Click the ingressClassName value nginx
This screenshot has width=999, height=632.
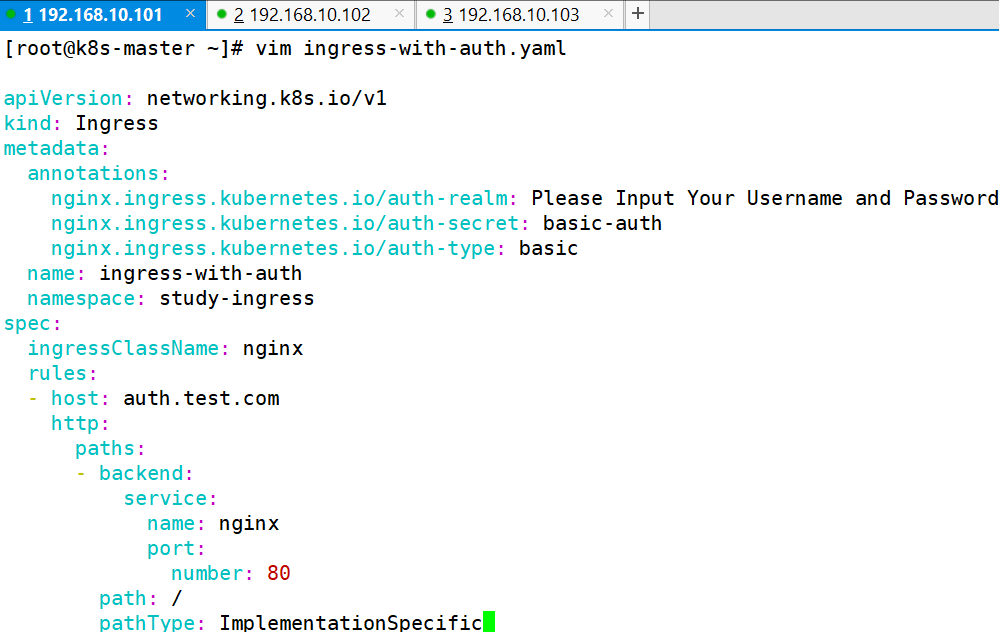(273, 348)
